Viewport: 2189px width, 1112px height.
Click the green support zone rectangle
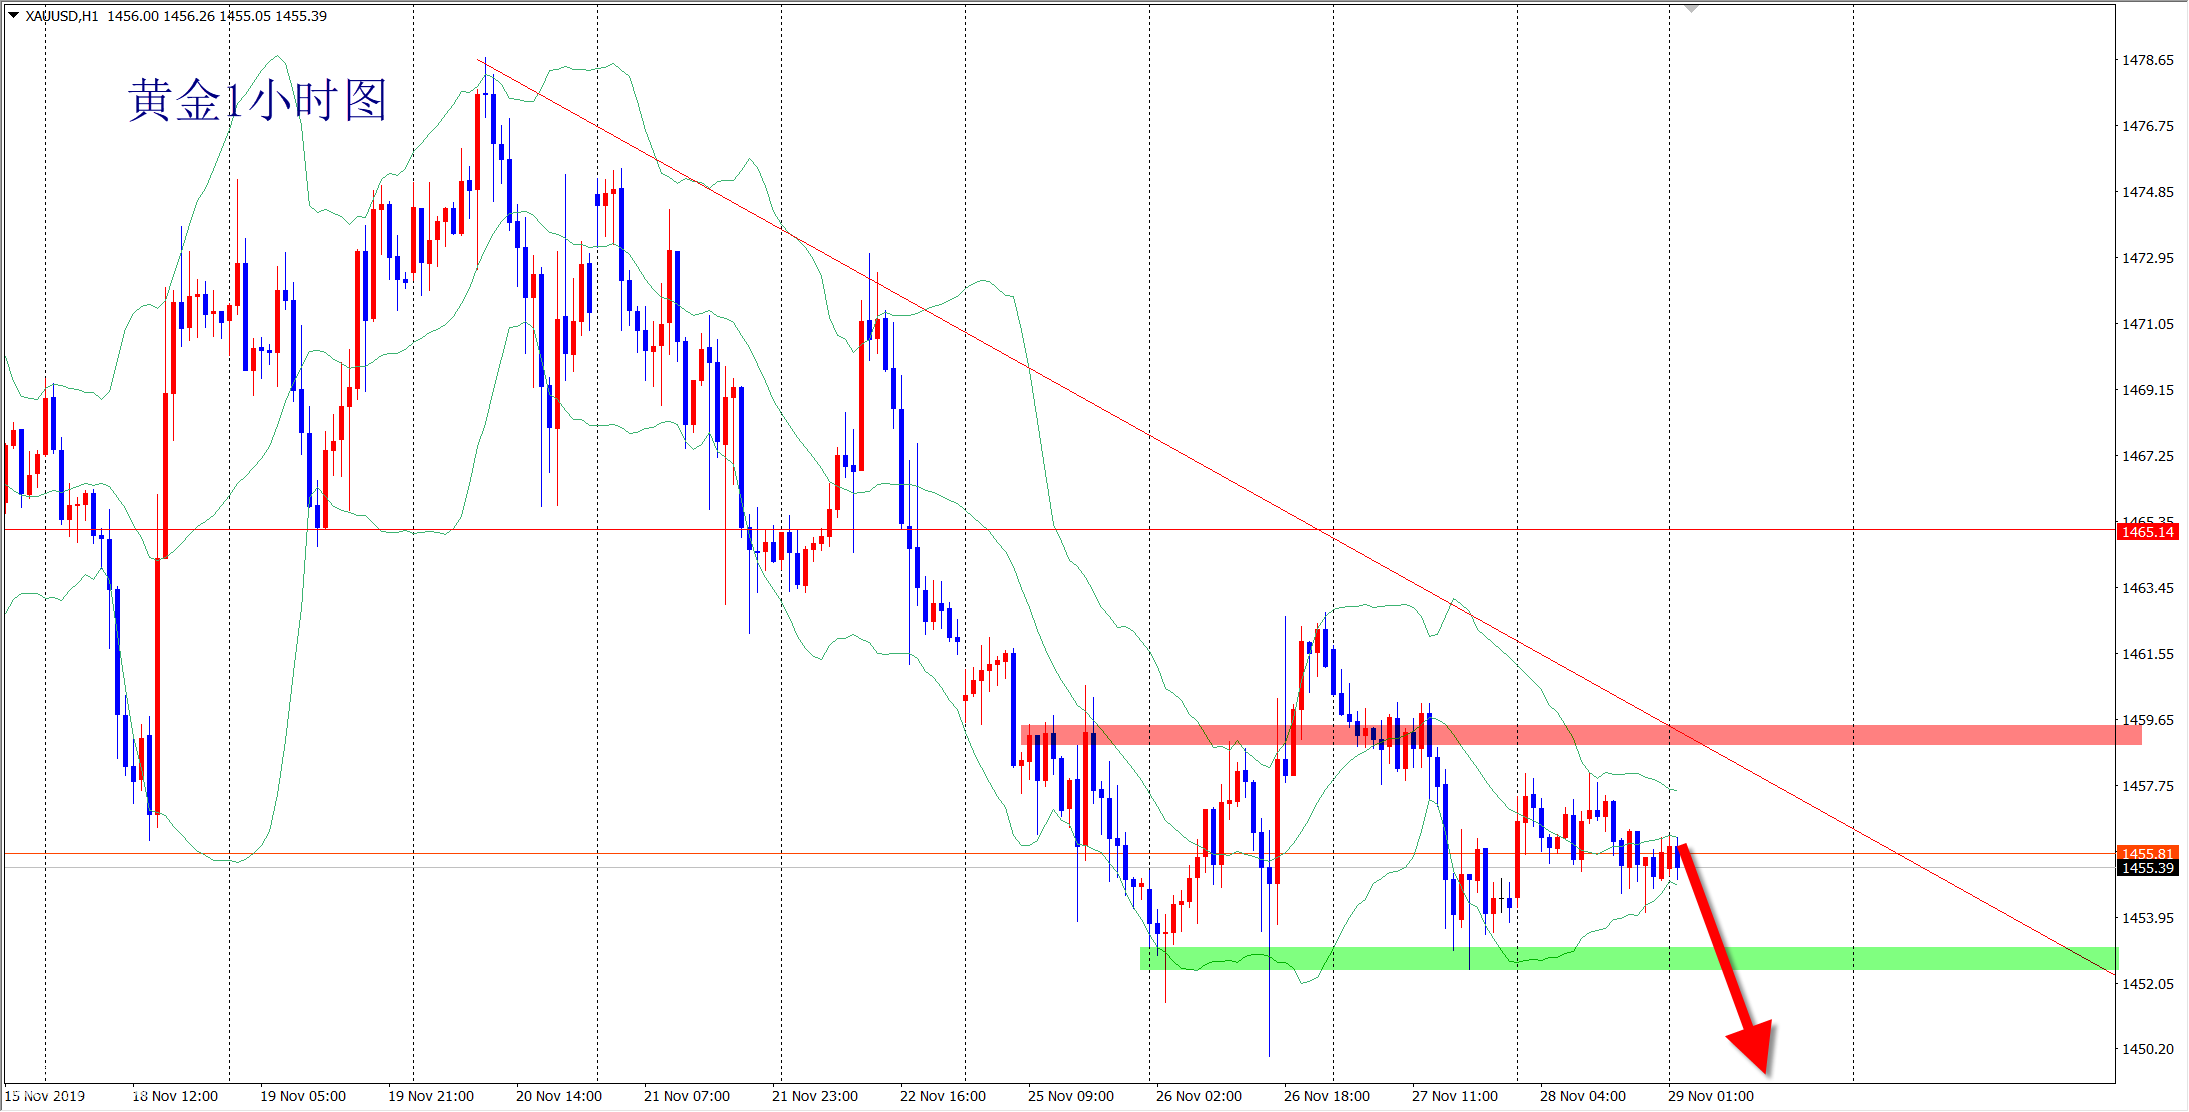pos(1900,958)
